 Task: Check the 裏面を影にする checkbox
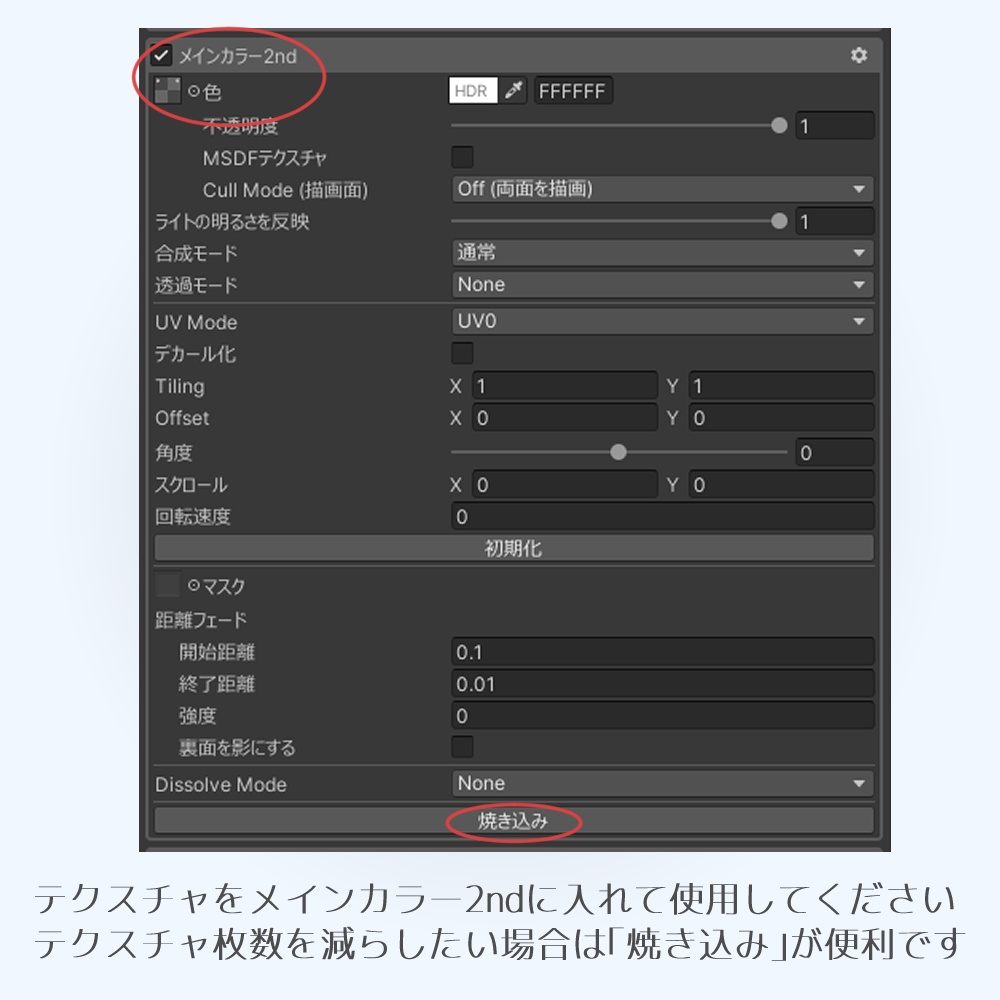[x=461, y=747]
